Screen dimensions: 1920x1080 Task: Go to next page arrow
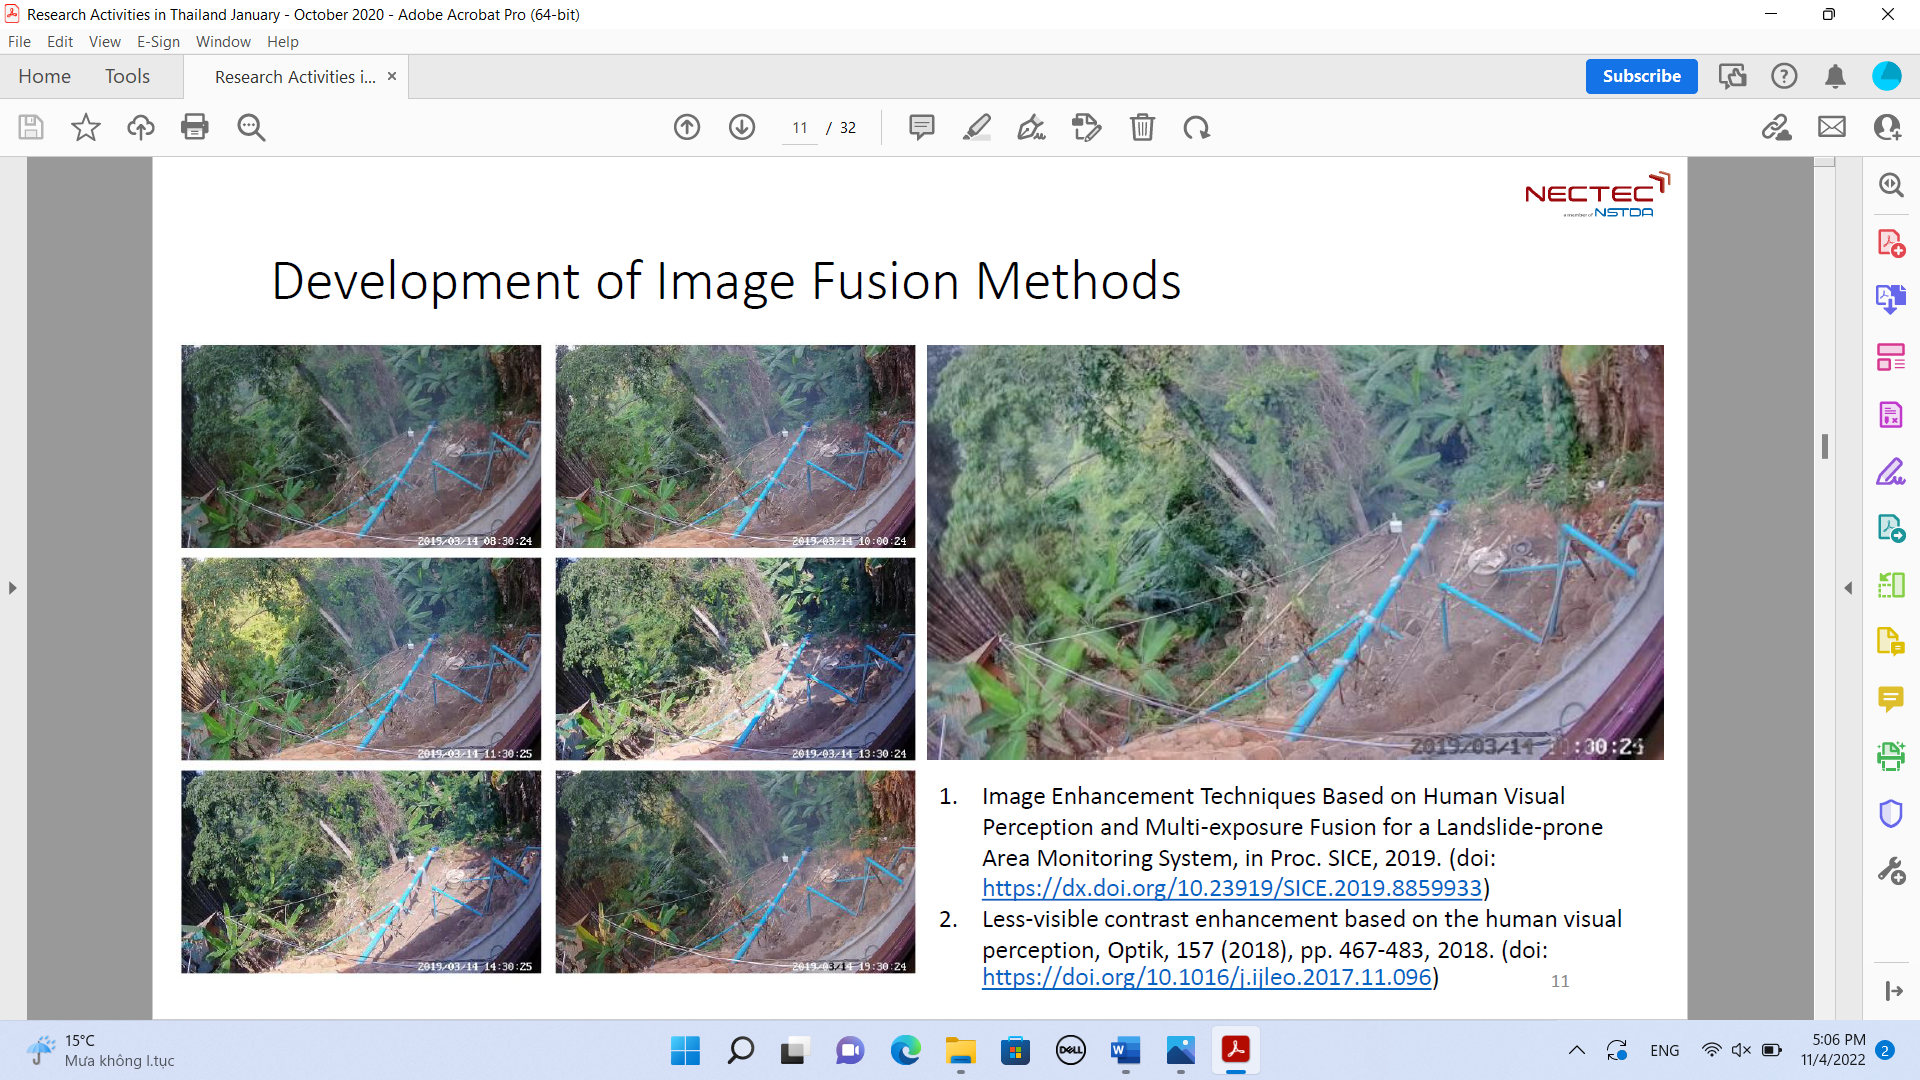click(742, 127)
